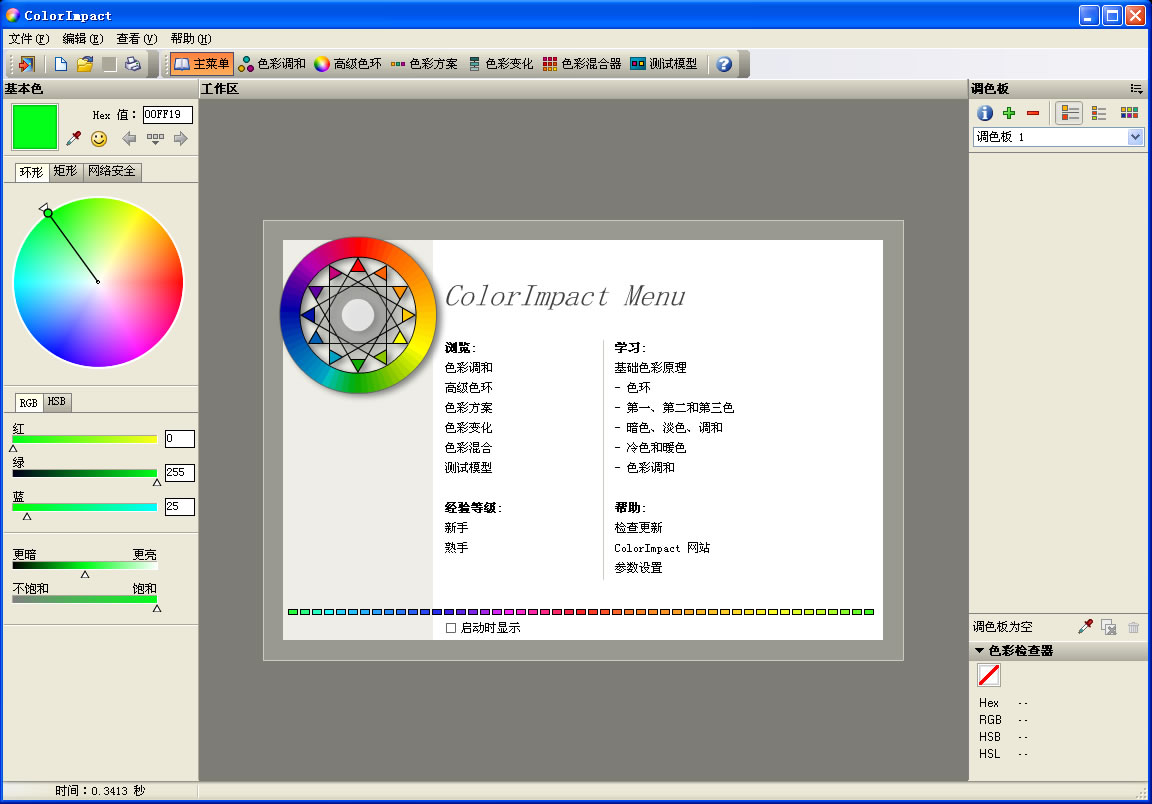Open the 帮助 Help menu
Viewport: 1152px width, 804px height.
[x=191, y=39]
